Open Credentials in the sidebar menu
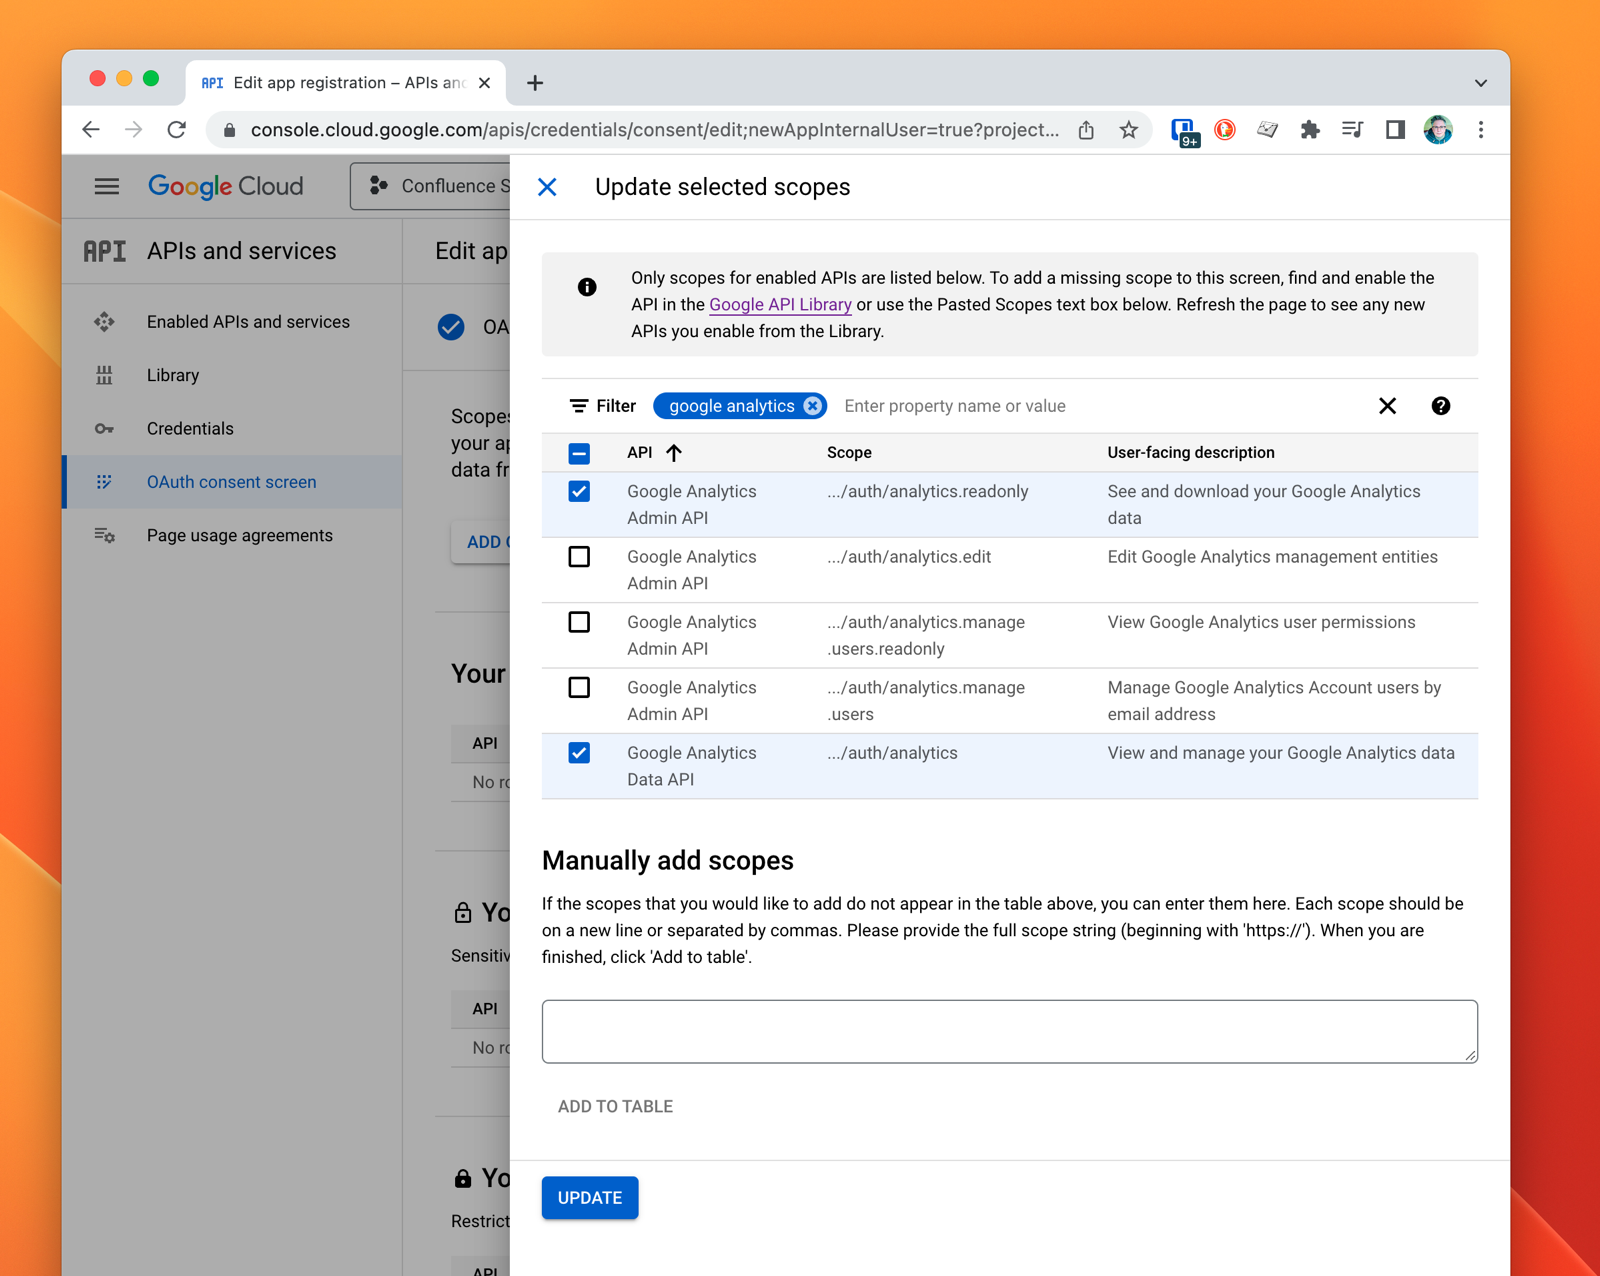The height and width of the screenshot is (1276, 1600). click(190, 429)
